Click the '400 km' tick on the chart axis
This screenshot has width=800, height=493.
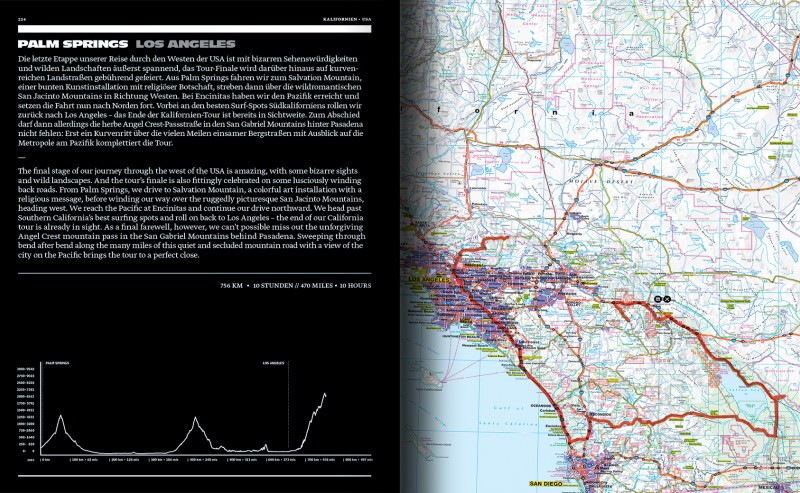(204, 460)
